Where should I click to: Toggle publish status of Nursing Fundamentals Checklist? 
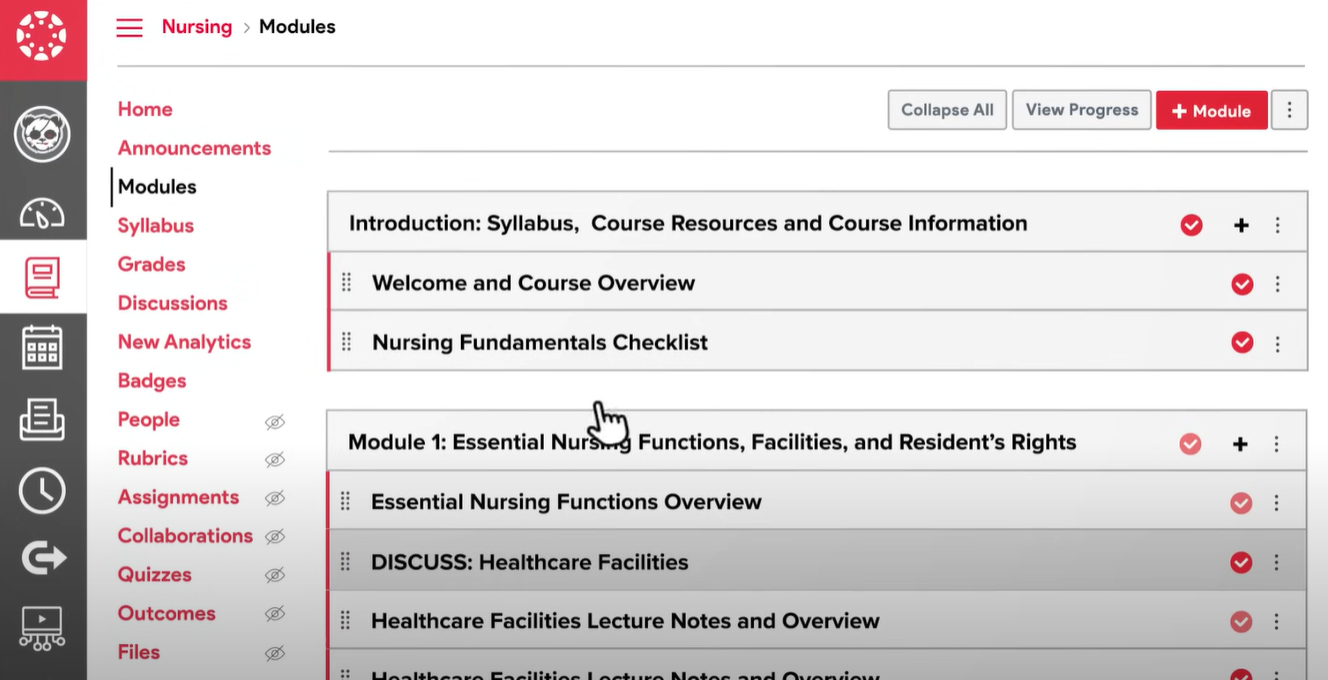pyautogui.click(x=1242, y=343)
